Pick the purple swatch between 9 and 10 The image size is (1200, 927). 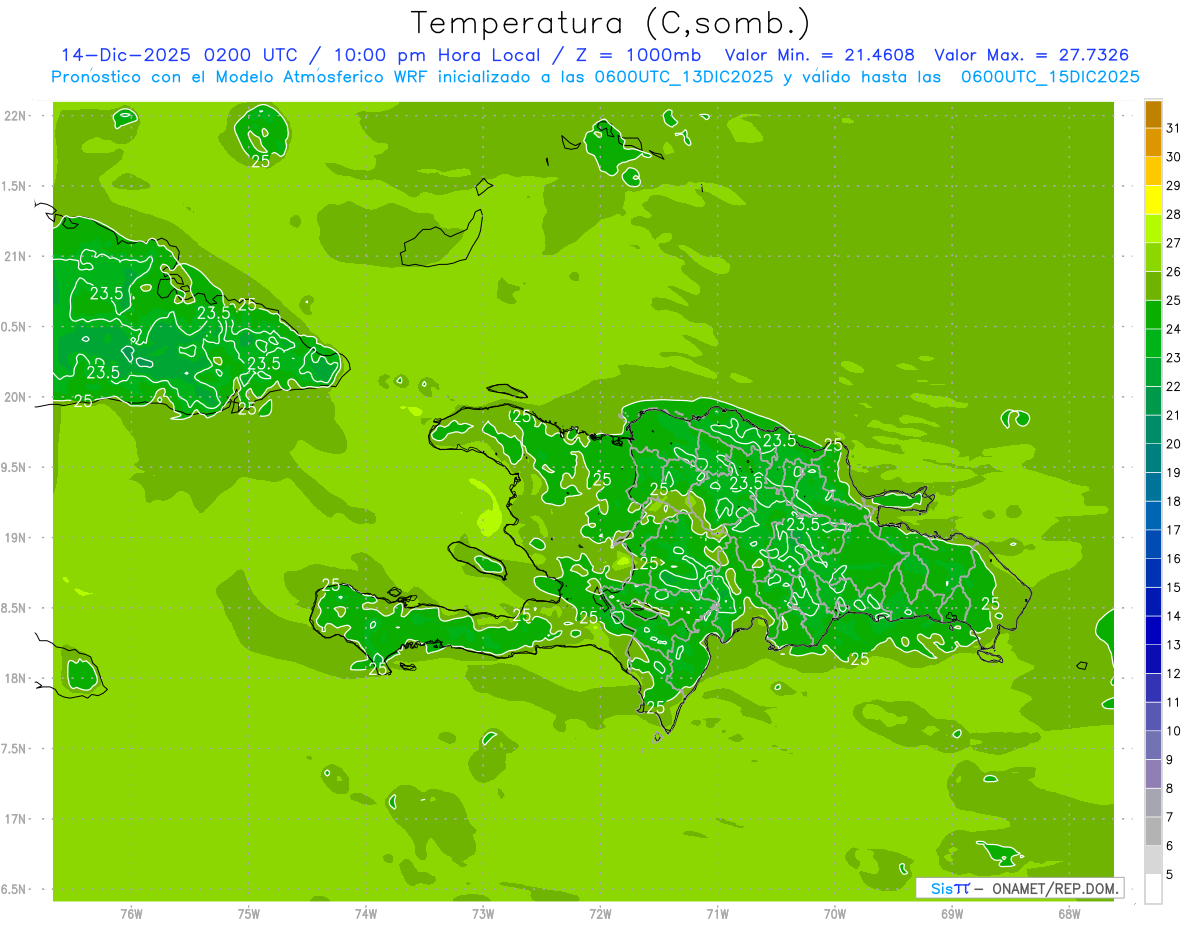(x=1153, y=746)
